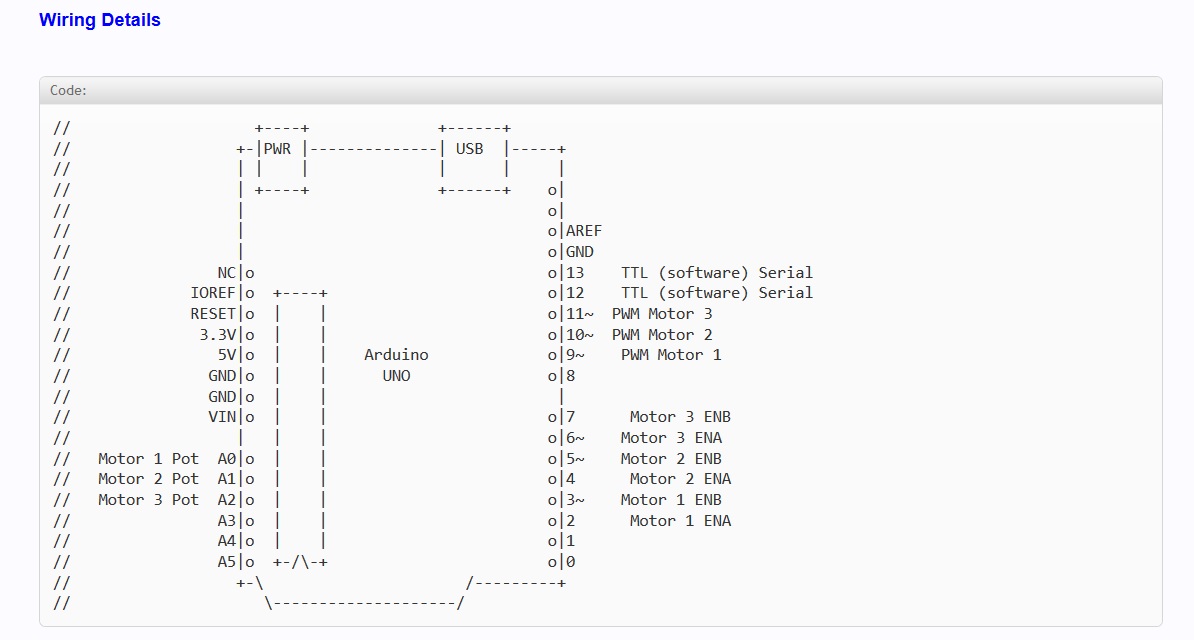
Task: Click the PWR box label
Action: 277,149
